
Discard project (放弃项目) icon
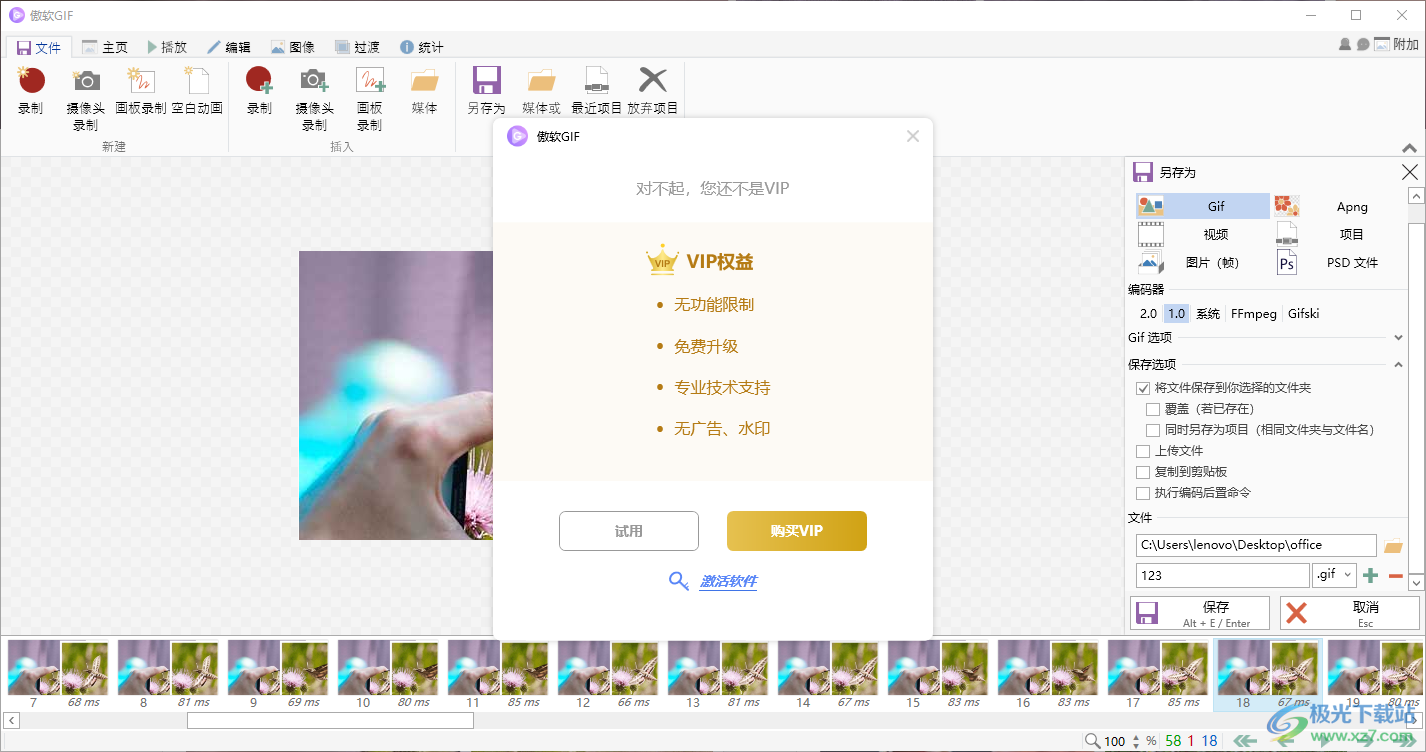point(652,81)
